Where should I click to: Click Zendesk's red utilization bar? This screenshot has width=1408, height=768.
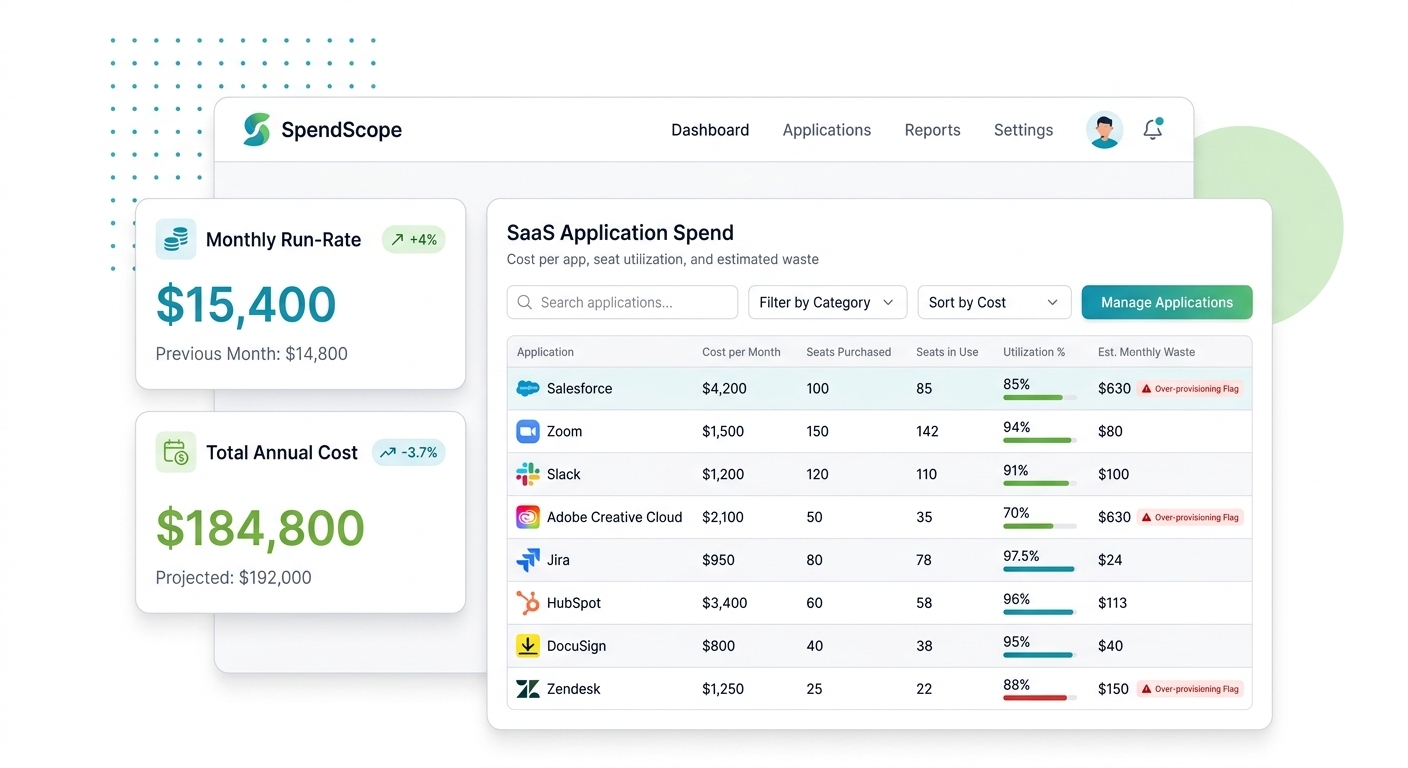point(1035,697)
